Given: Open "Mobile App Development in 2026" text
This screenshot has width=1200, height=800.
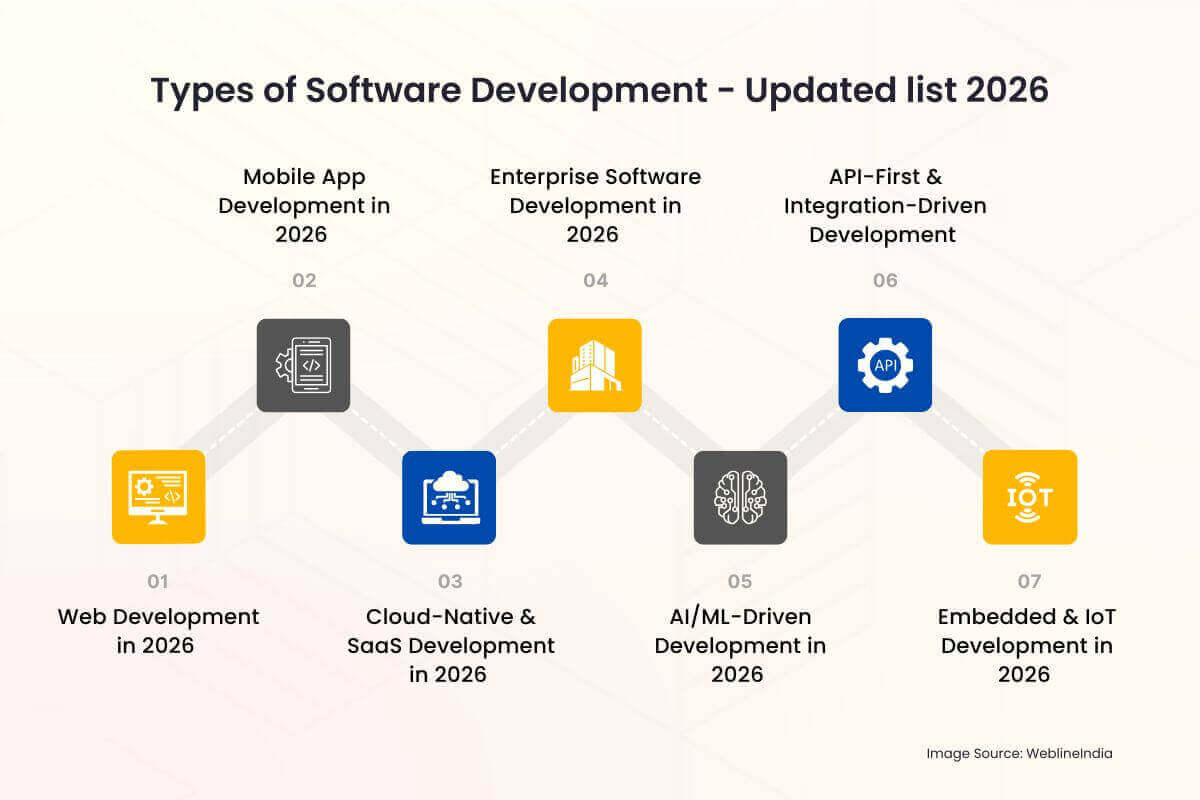Looking at the screenshot, I should coord(304,205).
